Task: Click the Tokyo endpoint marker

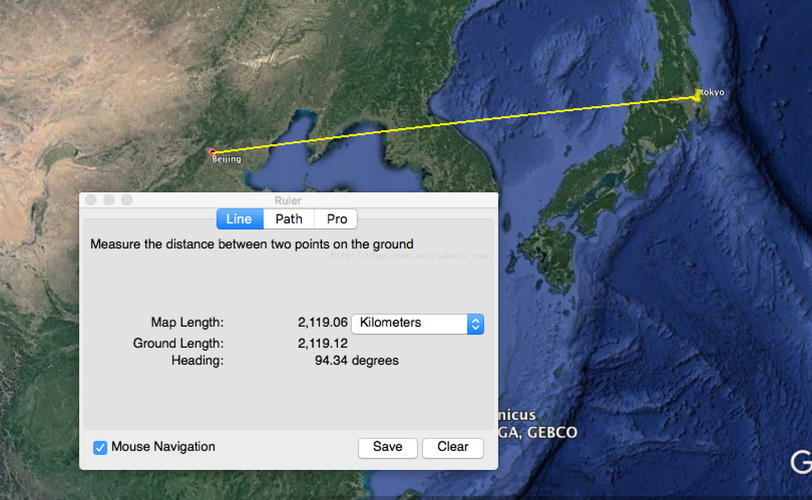Action: click(x=697, y=96)
